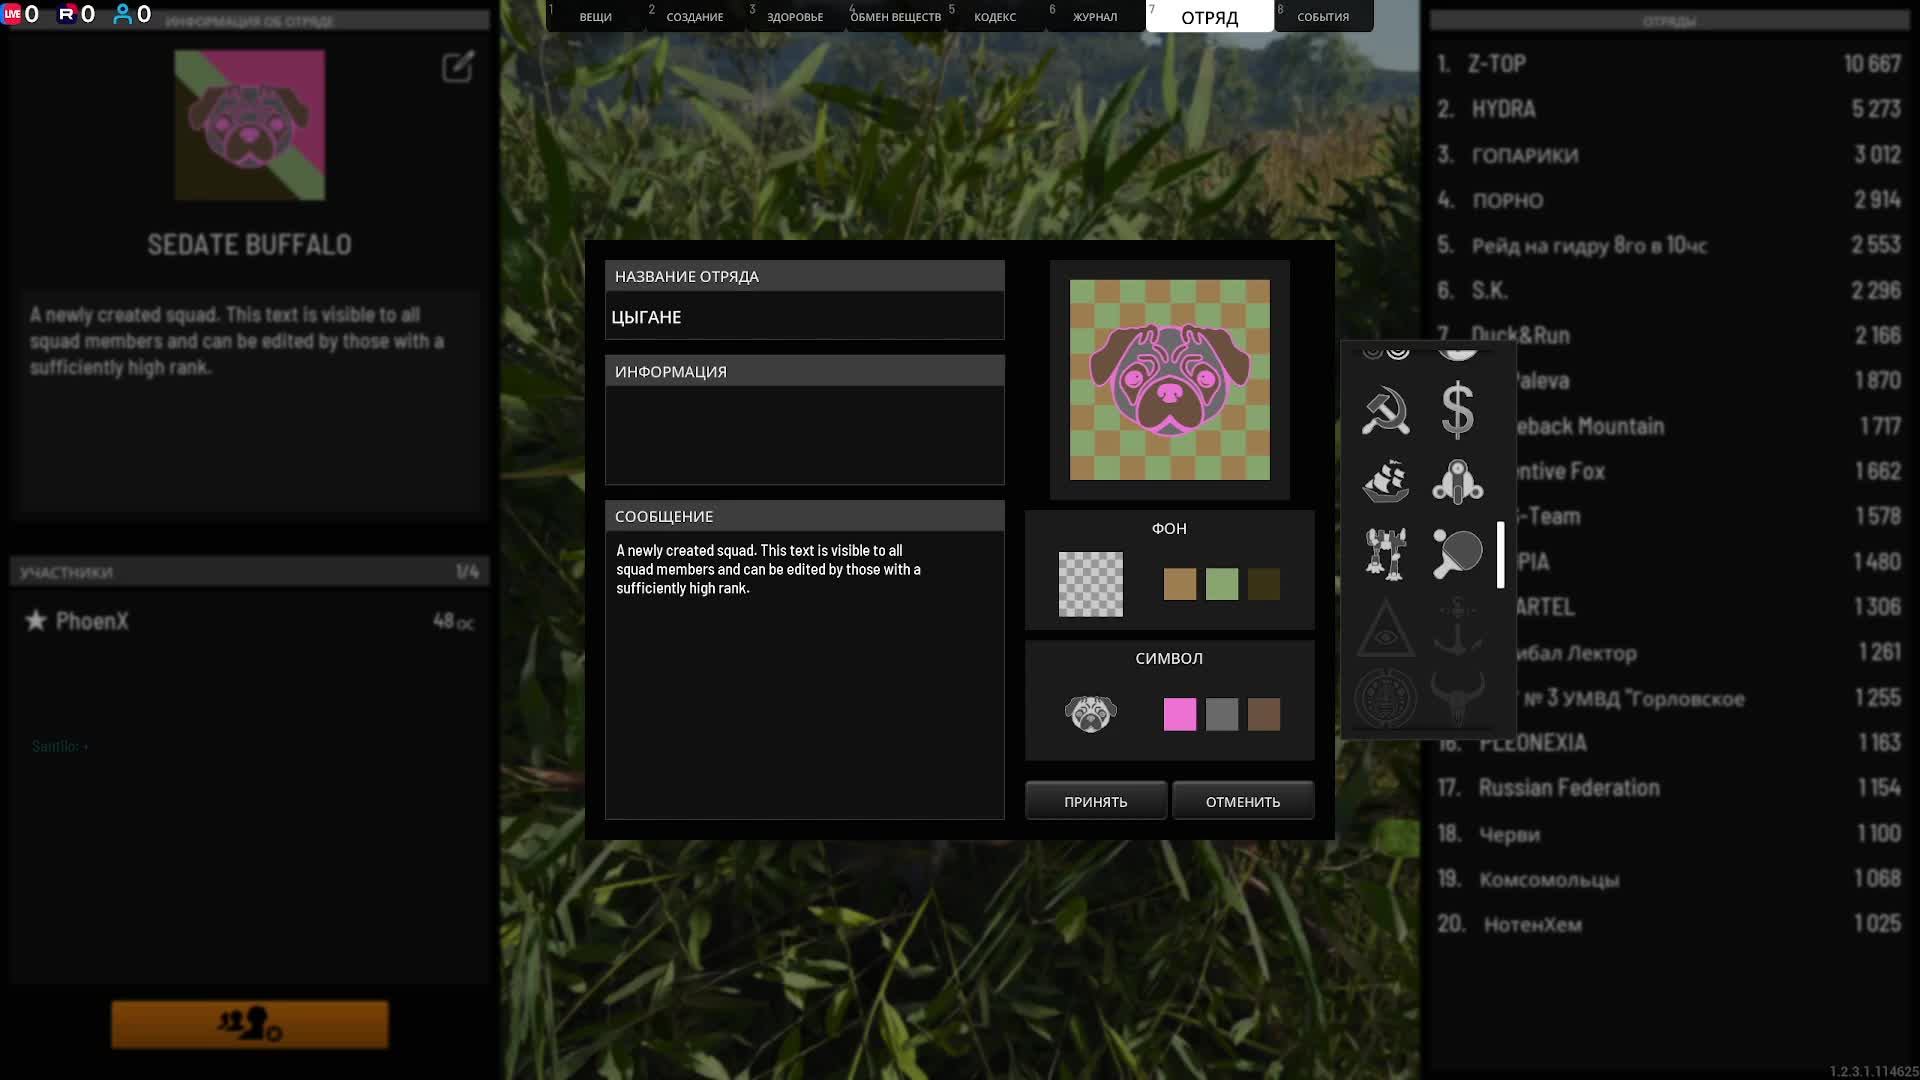This screenshot has height=1080, width=1920.
Task: Open the pug symbol picker
Action: (1090, 714)
